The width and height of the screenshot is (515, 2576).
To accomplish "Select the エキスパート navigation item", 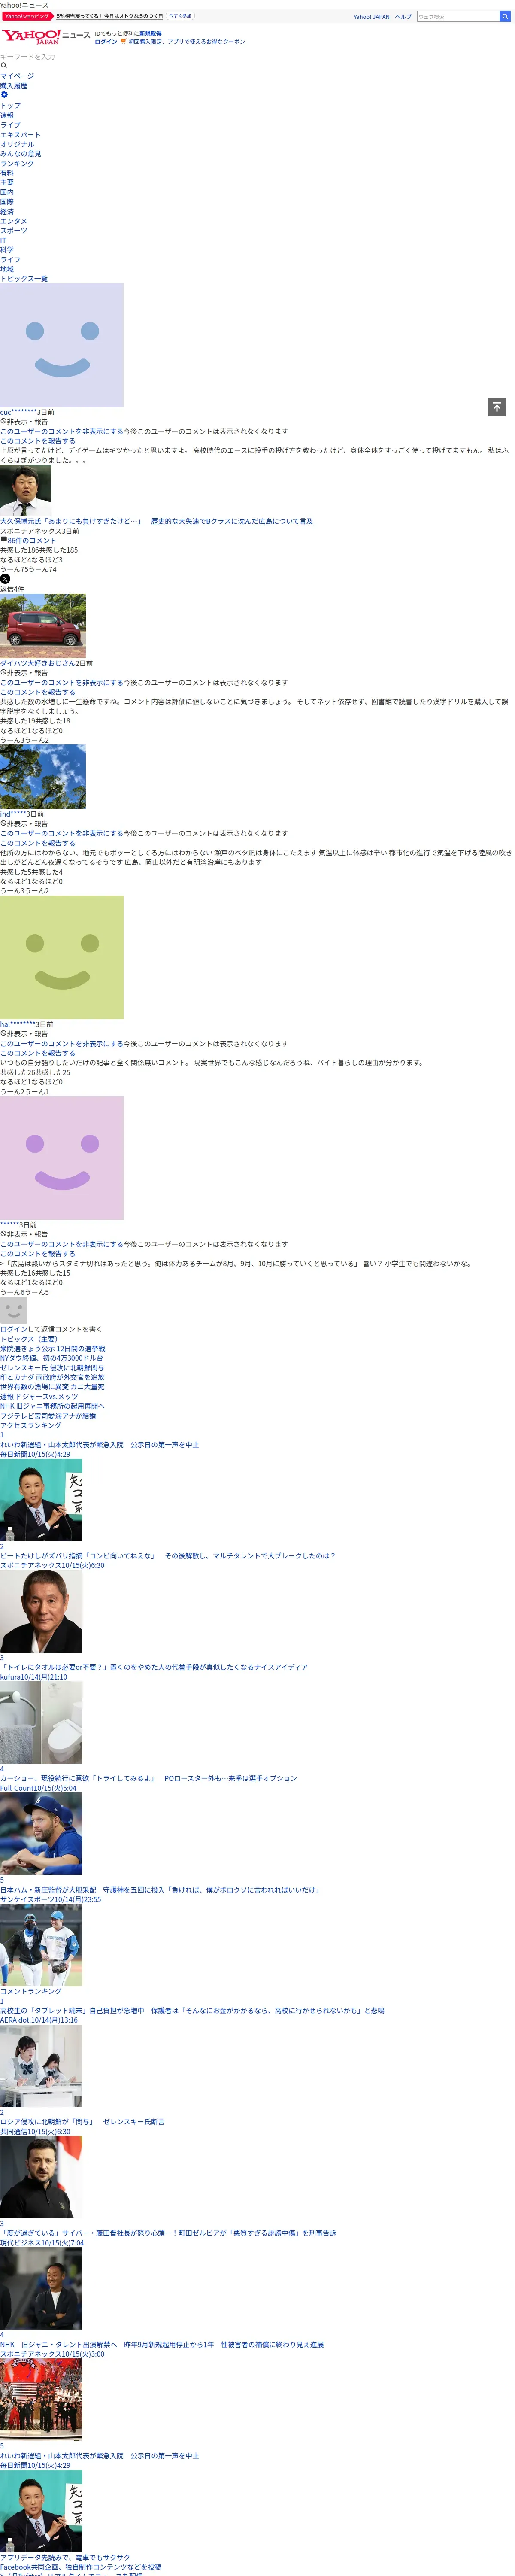I will pyautogui.click(x=20, y=134).
